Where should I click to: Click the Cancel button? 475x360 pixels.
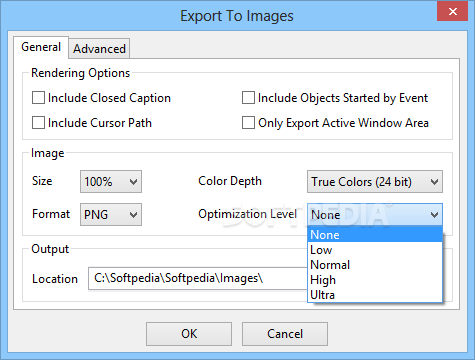click(285, 334)
